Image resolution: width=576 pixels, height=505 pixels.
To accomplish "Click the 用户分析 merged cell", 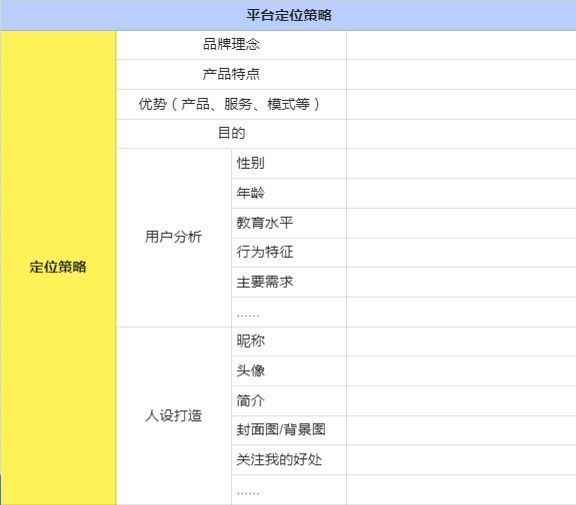I will click(174, 238).
